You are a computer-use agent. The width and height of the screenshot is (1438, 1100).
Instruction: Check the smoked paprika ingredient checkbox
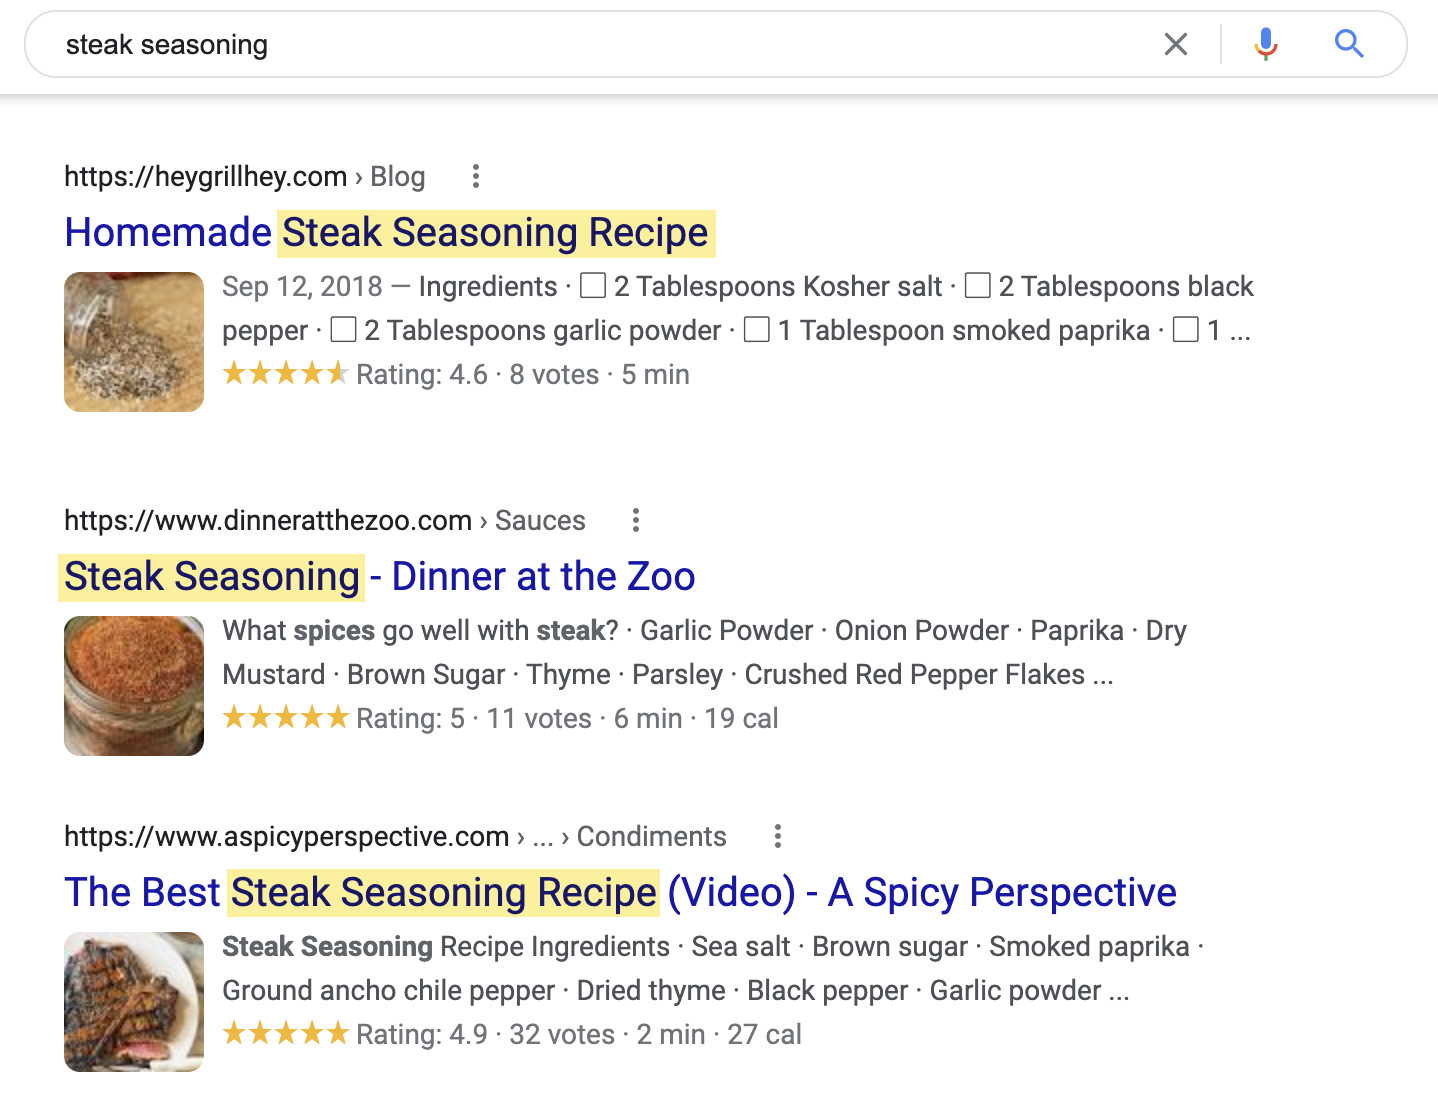tap(757, 329)
